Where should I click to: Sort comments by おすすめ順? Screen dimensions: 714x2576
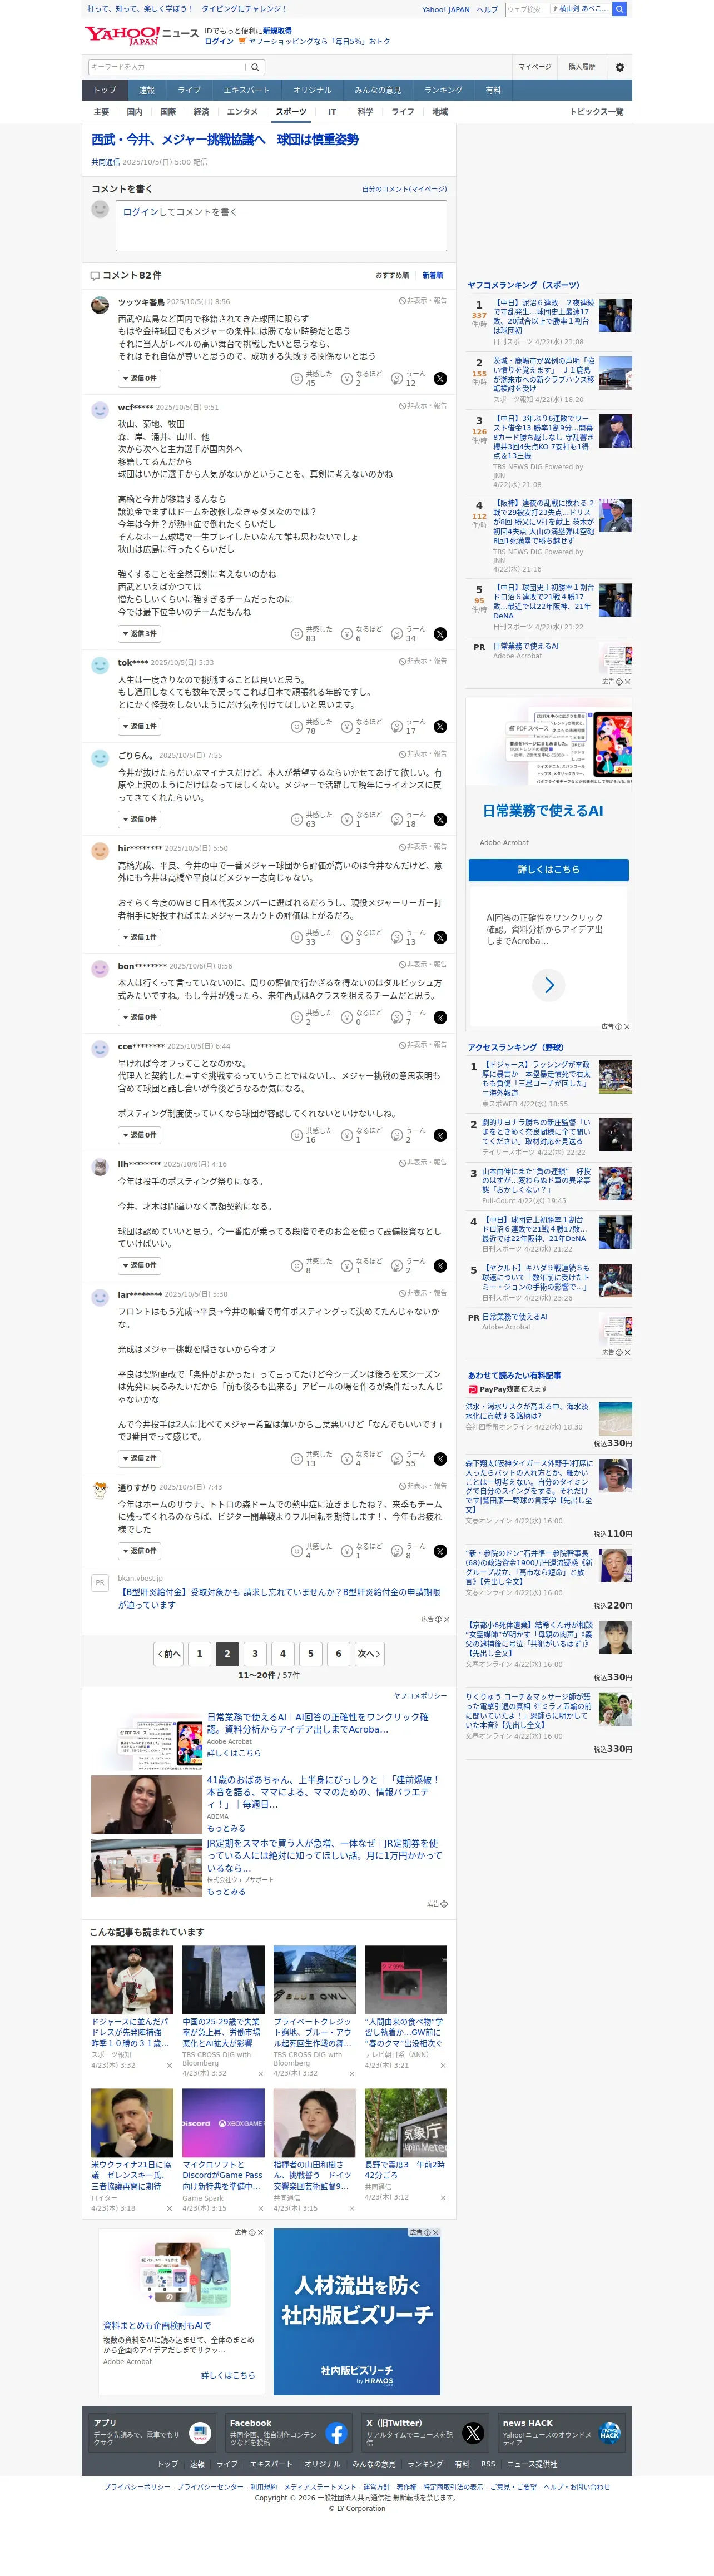[x=392, y=275]
